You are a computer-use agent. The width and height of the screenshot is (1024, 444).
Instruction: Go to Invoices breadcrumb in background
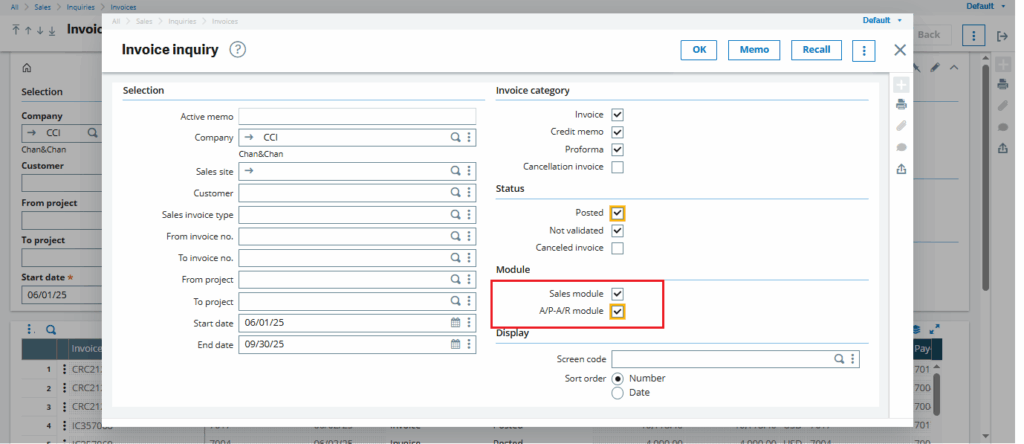pos(122,7)
